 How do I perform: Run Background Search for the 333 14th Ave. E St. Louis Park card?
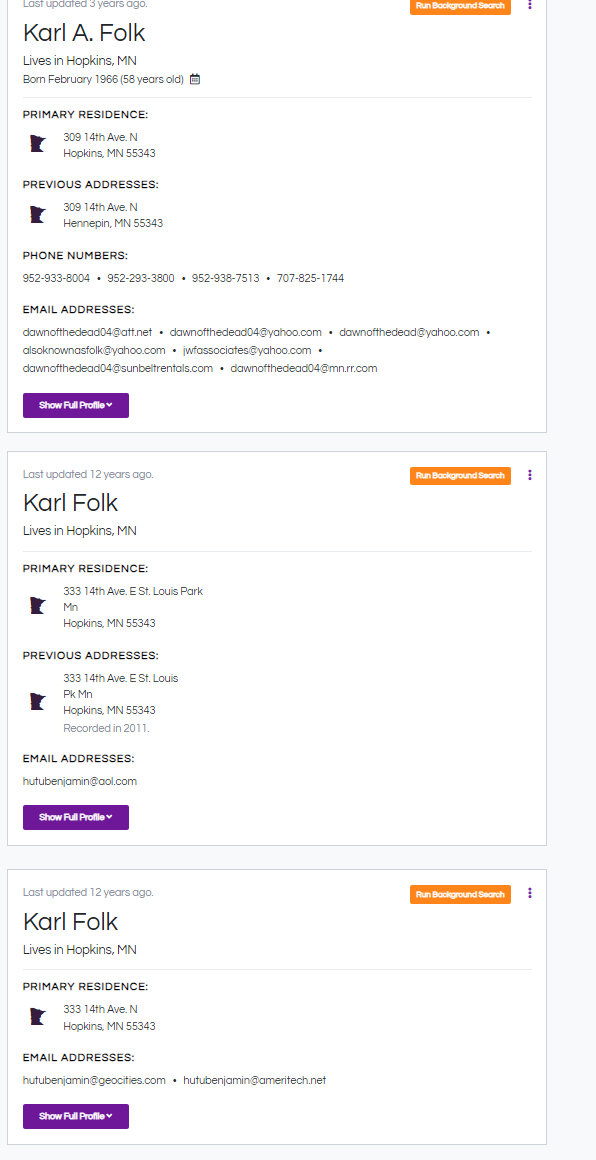coord(460,476)
